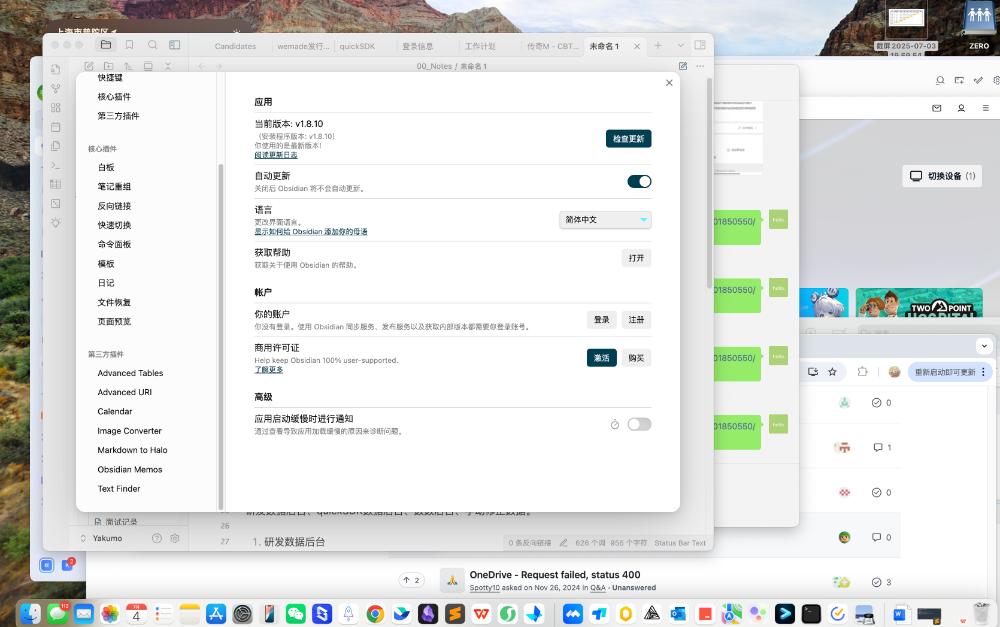Open bookmarks via the bookmark icon
This screenshot has height=627, width=1000.
[x=129, y=45]
